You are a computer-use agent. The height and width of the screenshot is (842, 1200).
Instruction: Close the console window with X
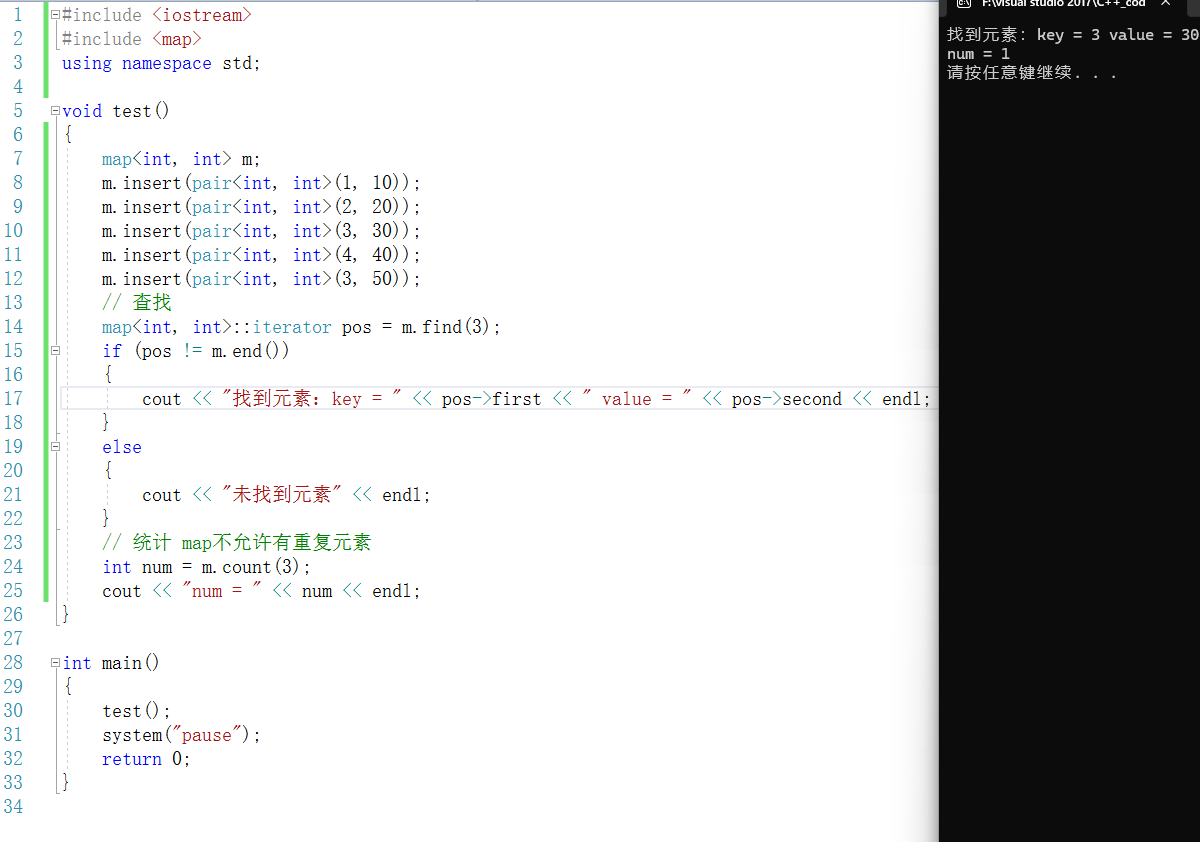[x=1165, y=4]
